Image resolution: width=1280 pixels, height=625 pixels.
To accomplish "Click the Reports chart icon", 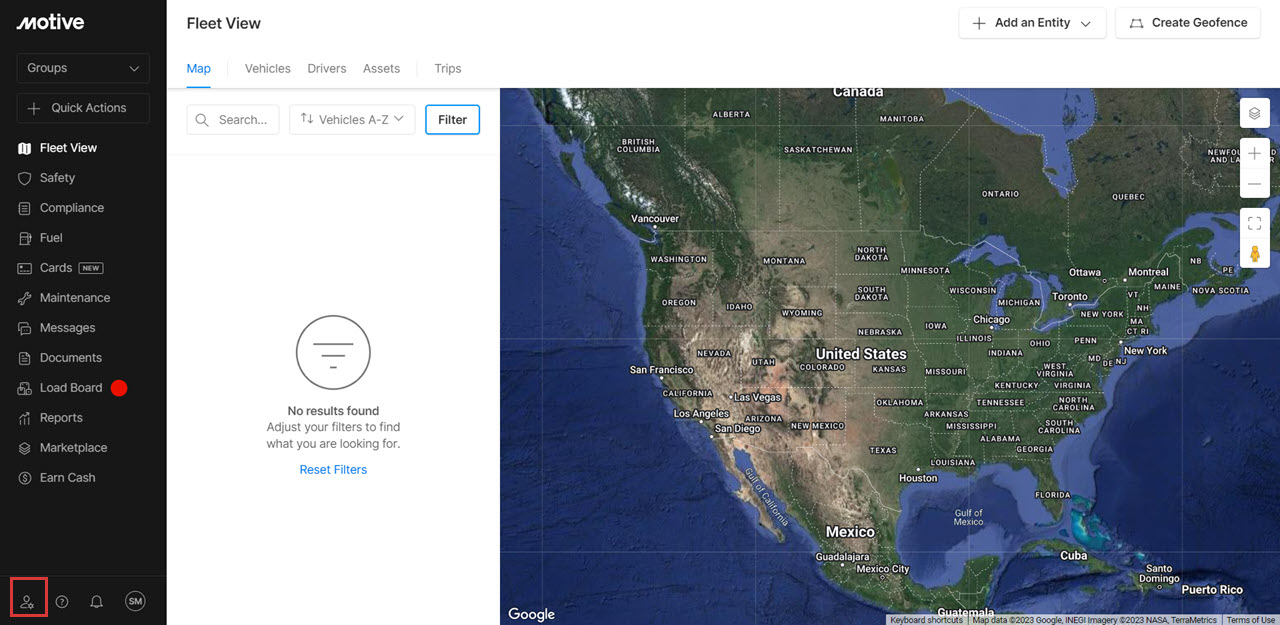I will click(x=25, y=418).
